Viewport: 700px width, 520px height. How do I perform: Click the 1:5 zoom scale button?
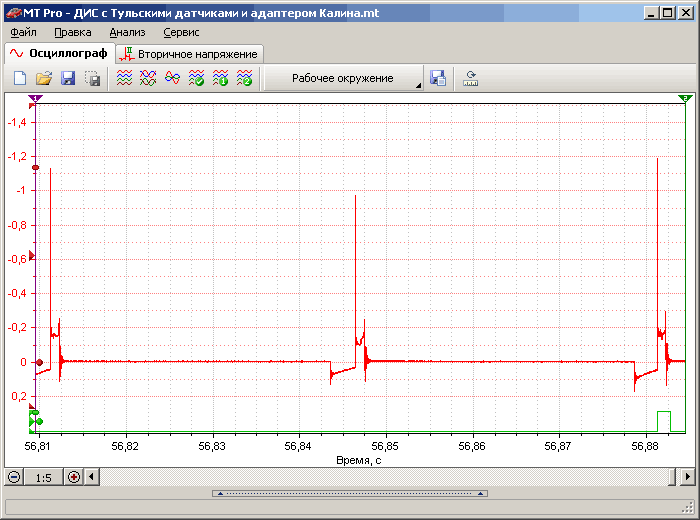43,477
